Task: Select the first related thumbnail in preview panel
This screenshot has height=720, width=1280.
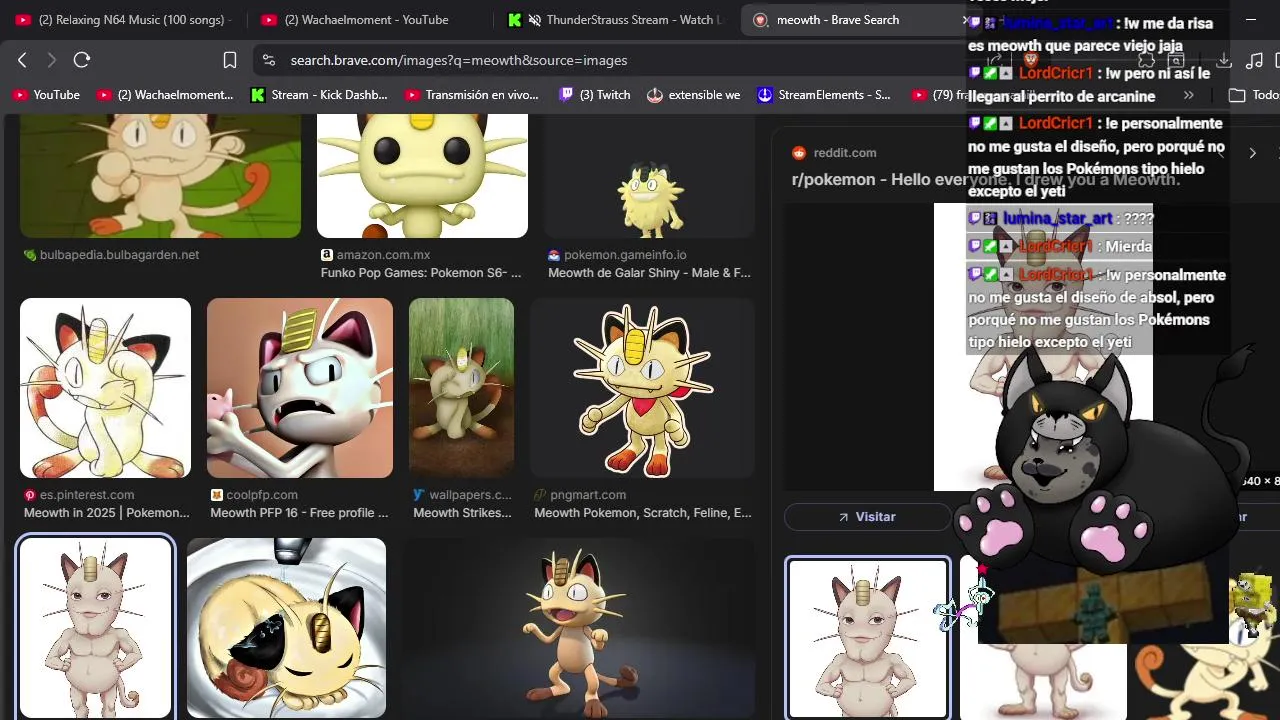Action: [x=867, y=638]
